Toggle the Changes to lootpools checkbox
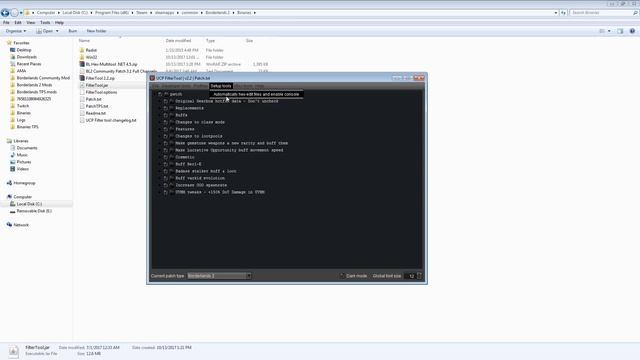Viewport: 640px width, 360px height. coord(166,136)
